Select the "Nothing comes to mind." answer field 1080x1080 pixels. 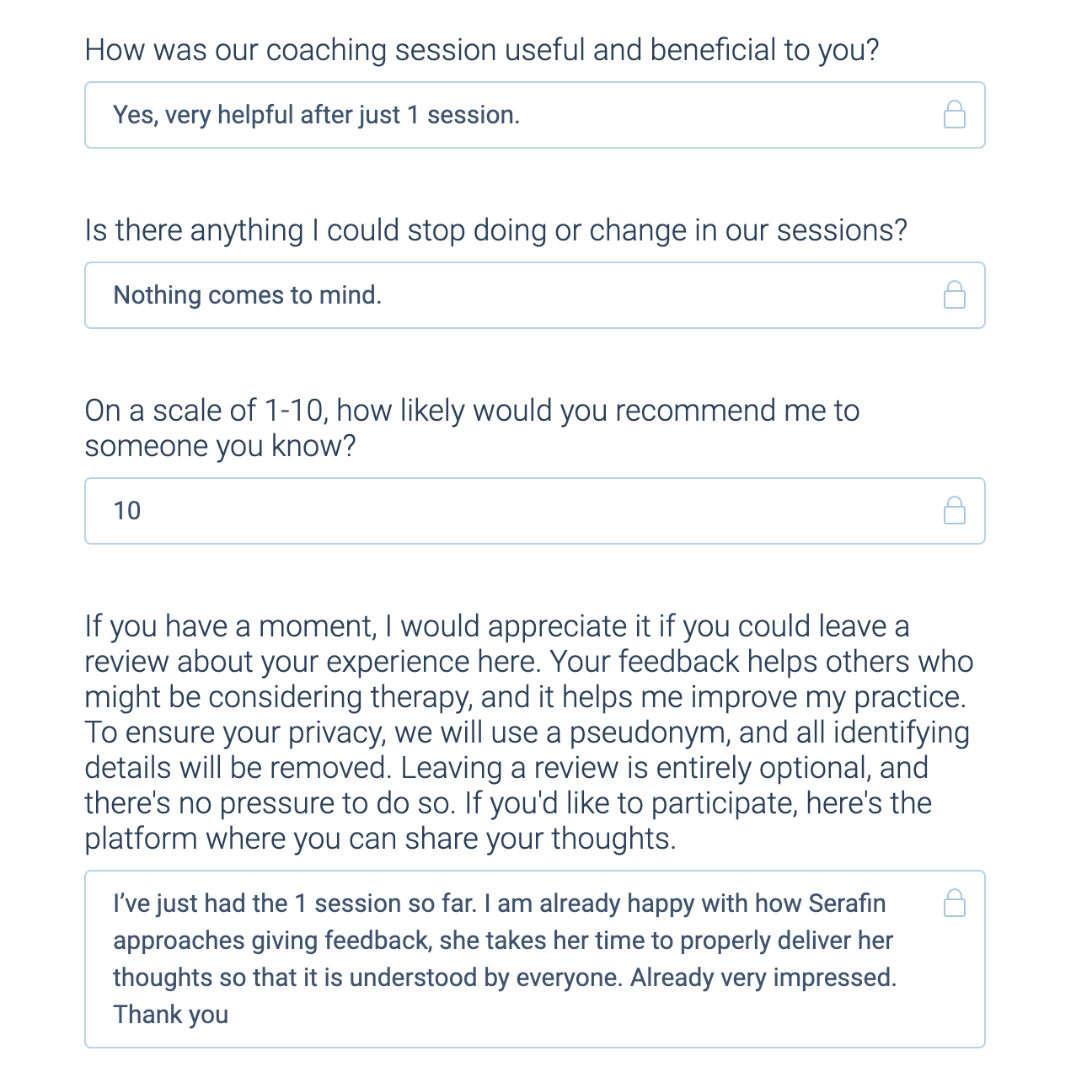click(x=534, y=295)
